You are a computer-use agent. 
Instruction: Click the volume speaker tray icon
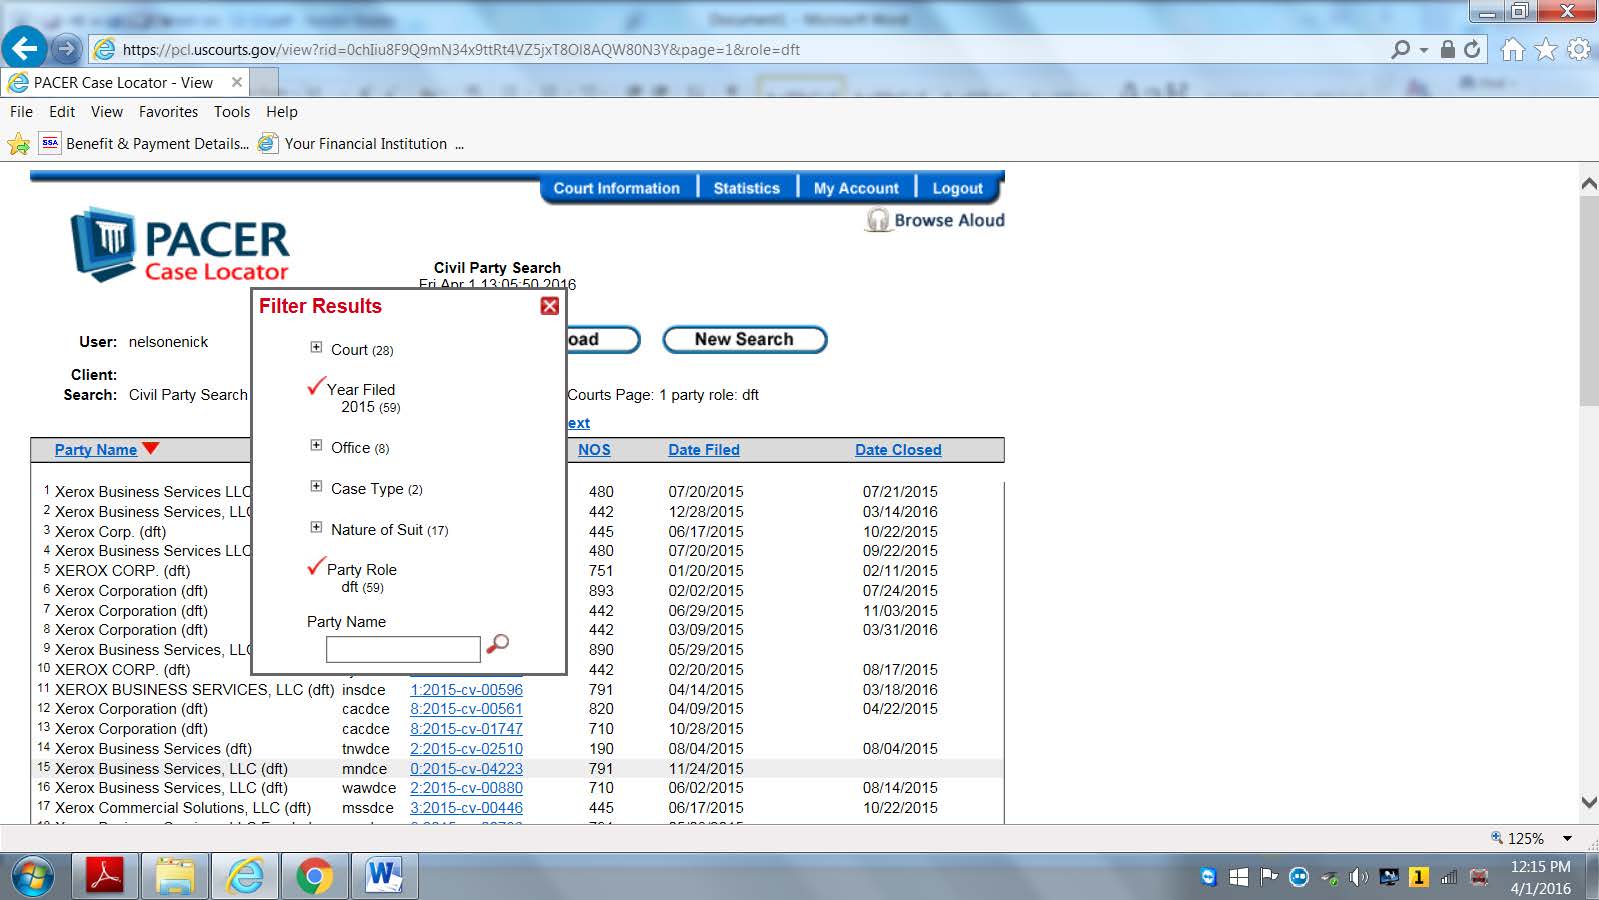point(1358,877)
